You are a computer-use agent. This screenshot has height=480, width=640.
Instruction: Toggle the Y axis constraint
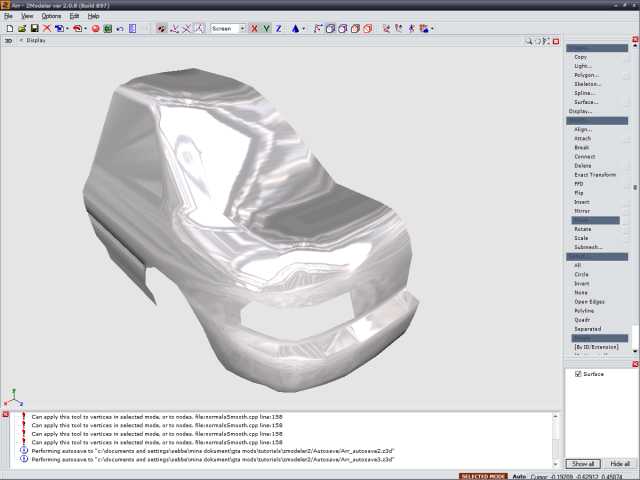266,29
